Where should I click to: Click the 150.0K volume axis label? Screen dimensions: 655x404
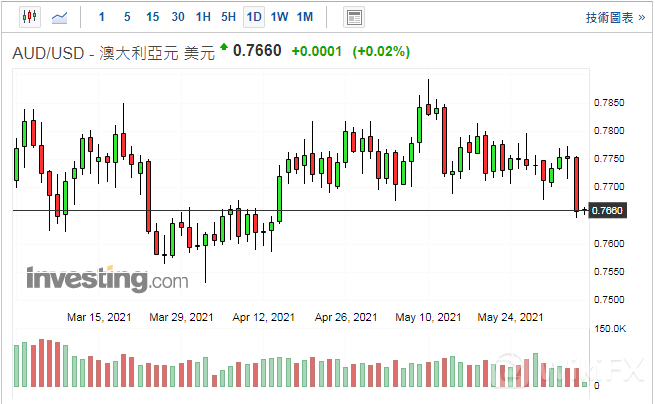coord(610,330)
